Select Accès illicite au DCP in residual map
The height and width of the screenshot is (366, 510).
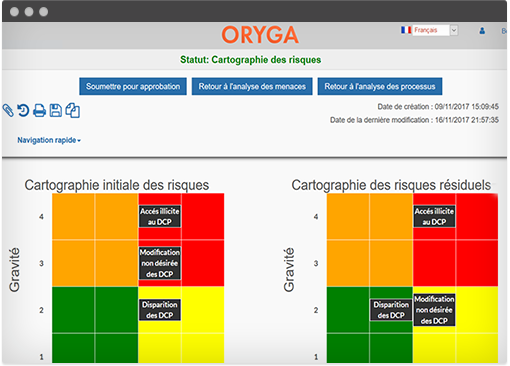click(434, 216)
